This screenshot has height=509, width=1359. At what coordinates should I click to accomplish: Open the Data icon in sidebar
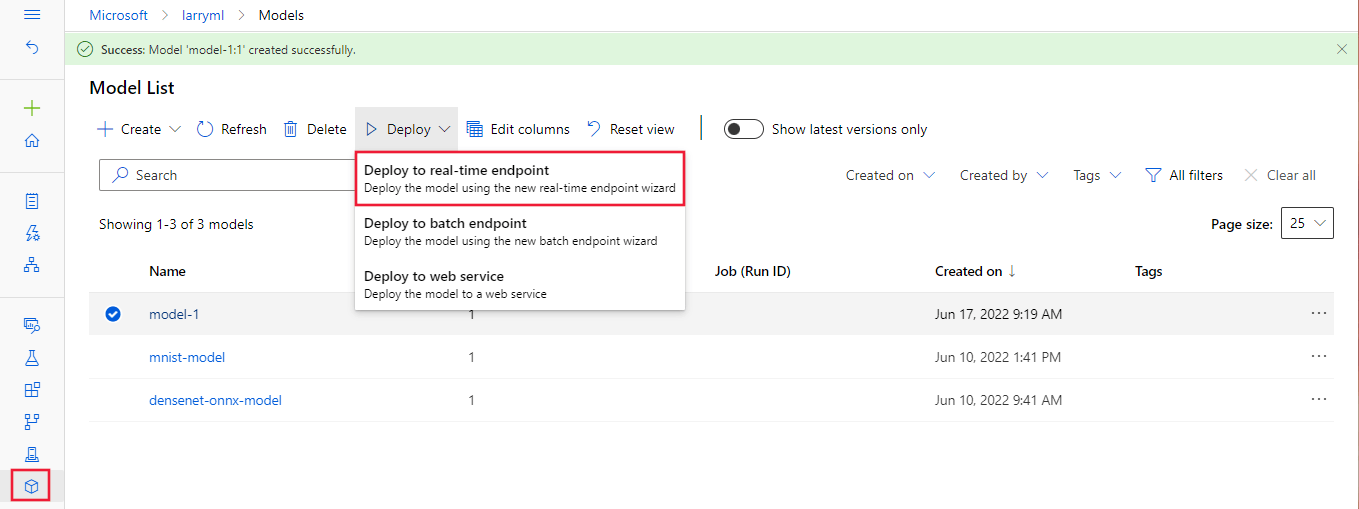click(32, 325)
